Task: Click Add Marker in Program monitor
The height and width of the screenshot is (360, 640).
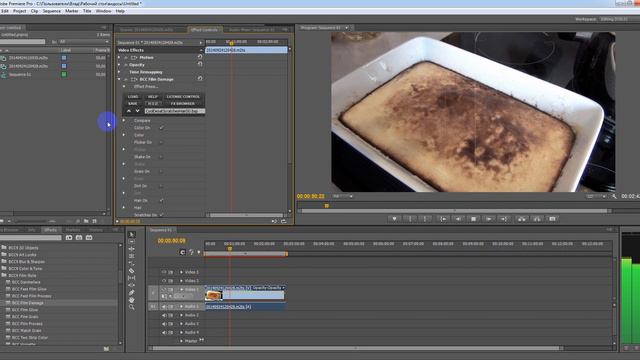Action: point(394,219)
